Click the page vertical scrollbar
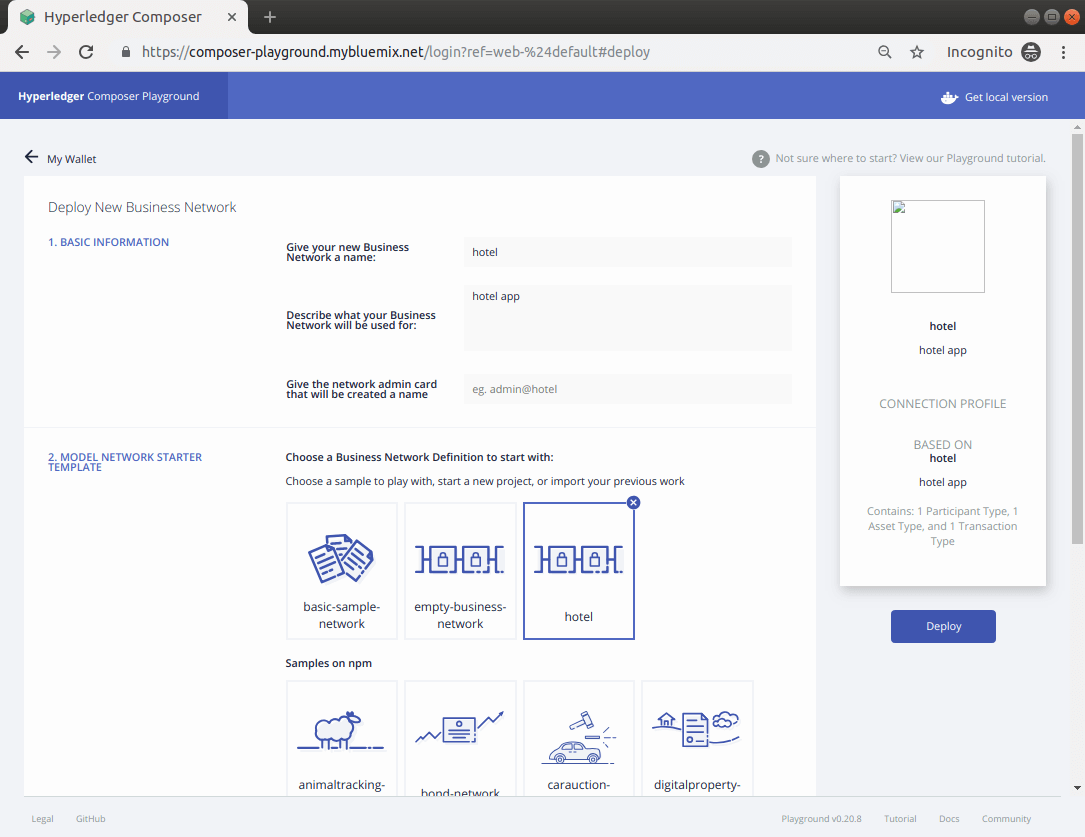The image size is (1085, 837). tap(1077, 339)
